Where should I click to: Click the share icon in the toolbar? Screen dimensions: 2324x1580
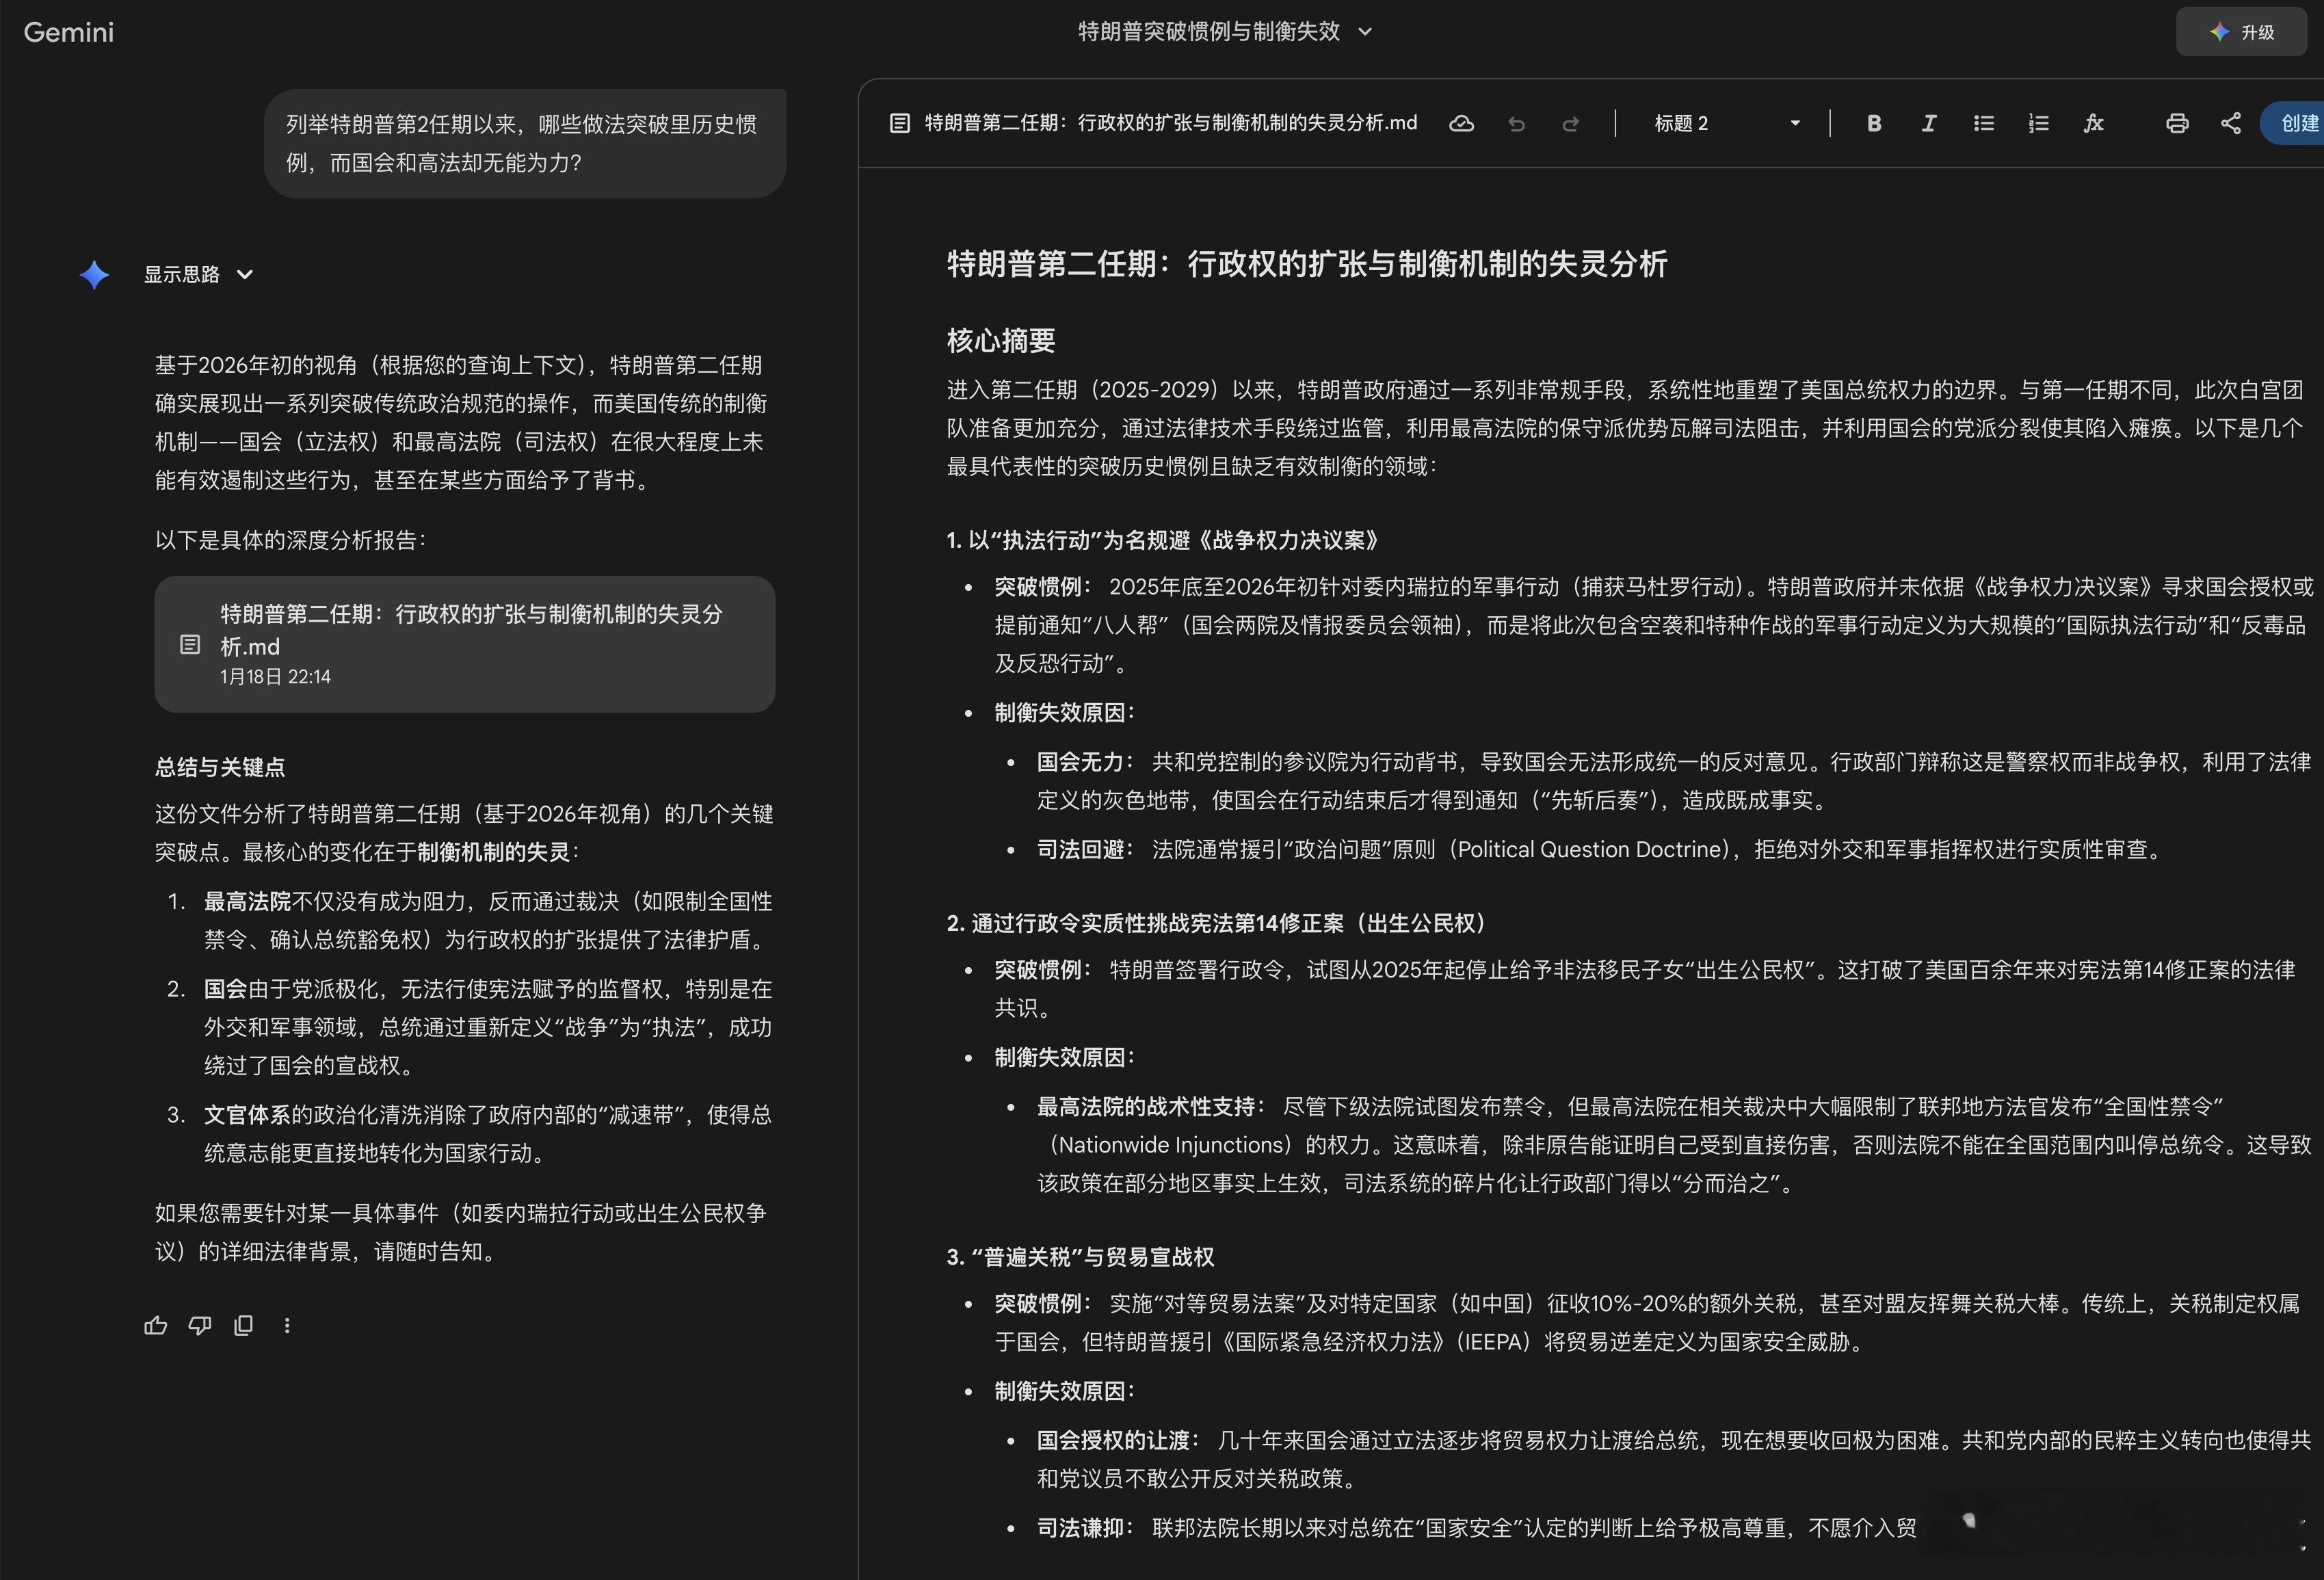click(x=2231, y=123)
